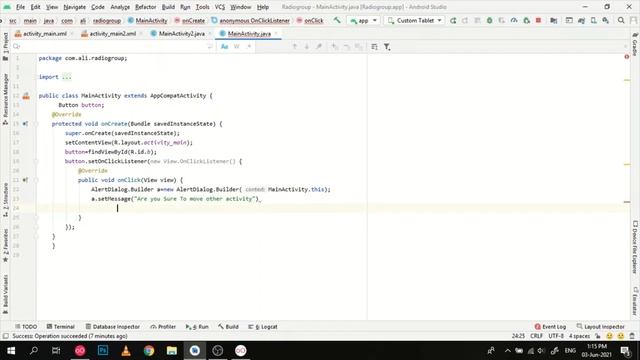Click the red error indicator atop editor scrollbar
Image resolution: width=640 pixels, height=360 pixels.
(x=627, y=57)
